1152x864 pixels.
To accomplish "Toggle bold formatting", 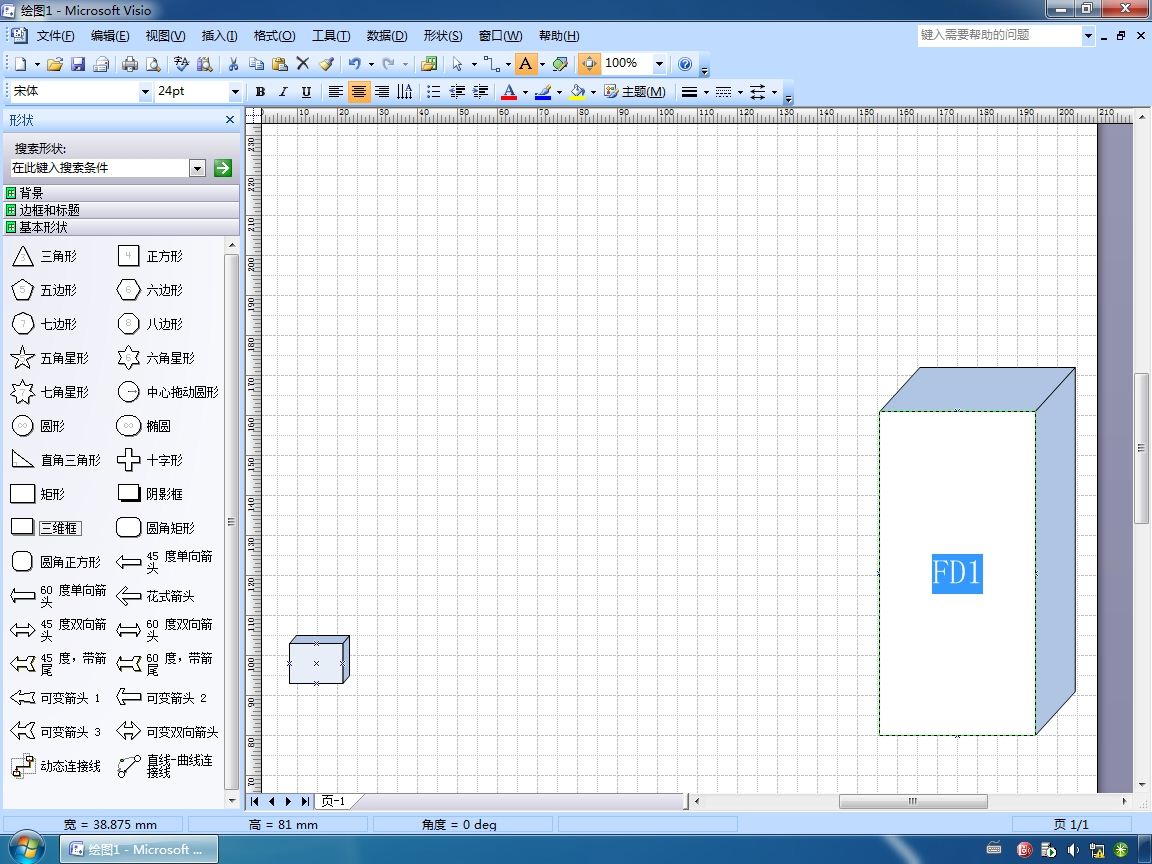I will (x=260, y=92).
